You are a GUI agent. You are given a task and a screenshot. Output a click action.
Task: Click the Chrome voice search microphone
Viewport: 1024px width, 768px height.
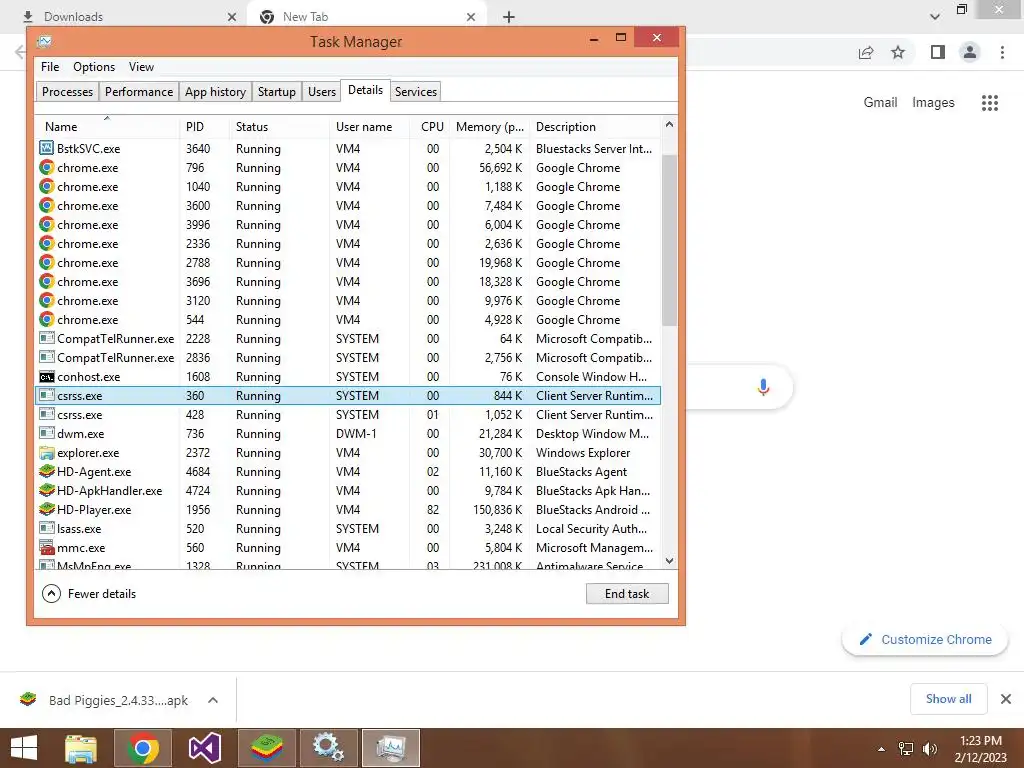point(763,387)
